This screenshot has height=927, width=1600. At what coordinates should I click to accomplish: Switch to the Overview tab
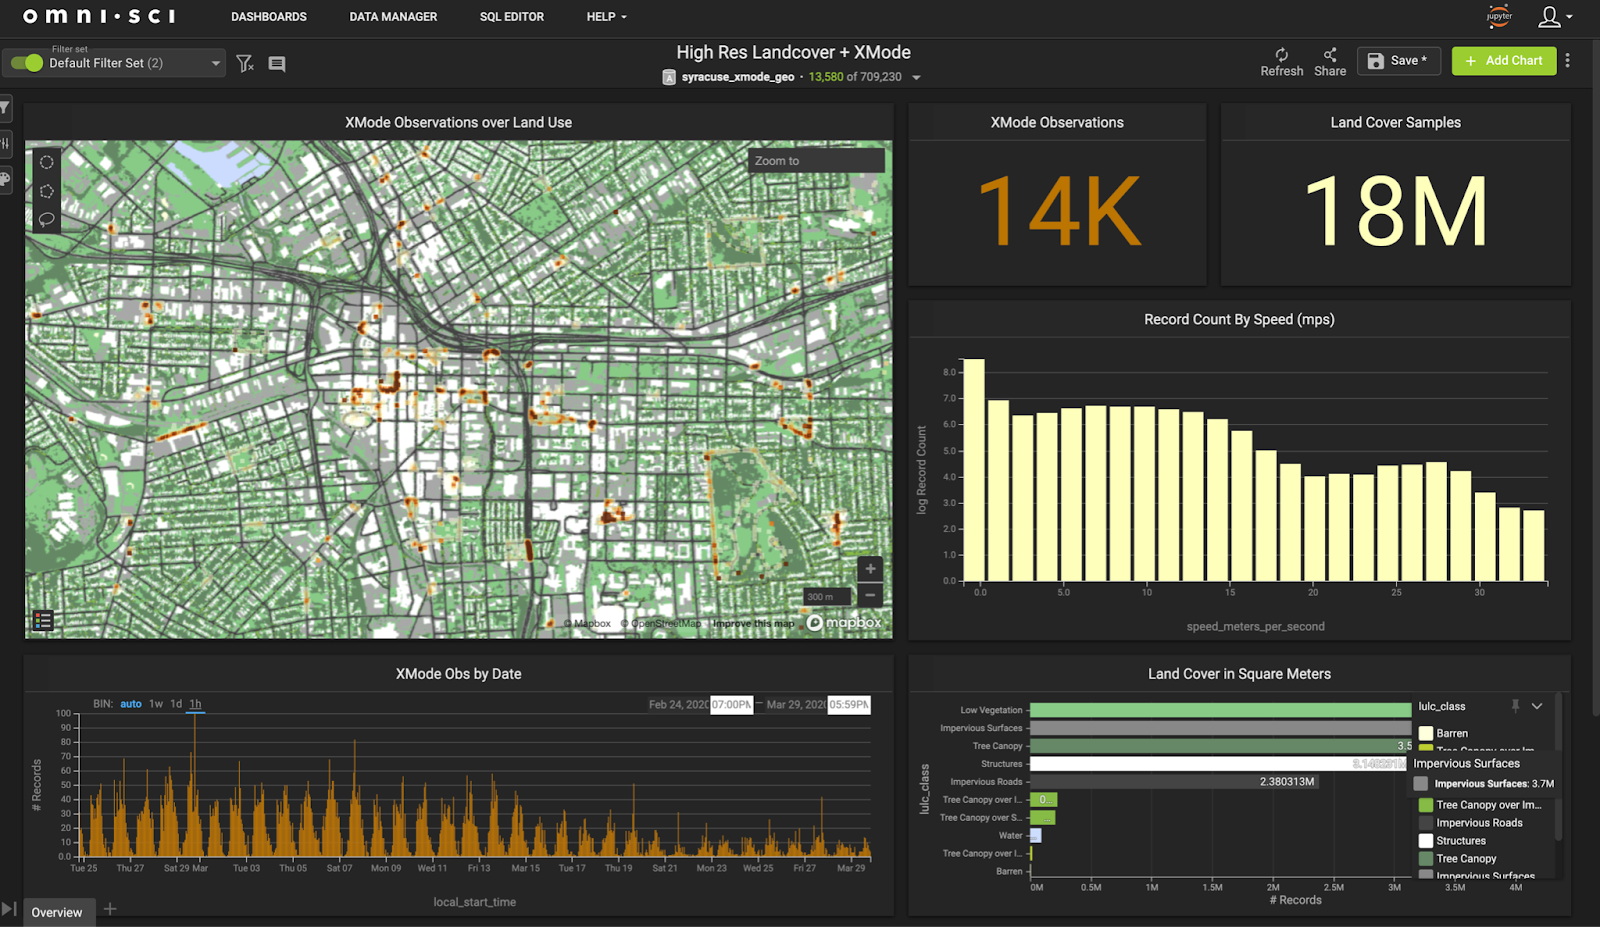pos(57,912)
